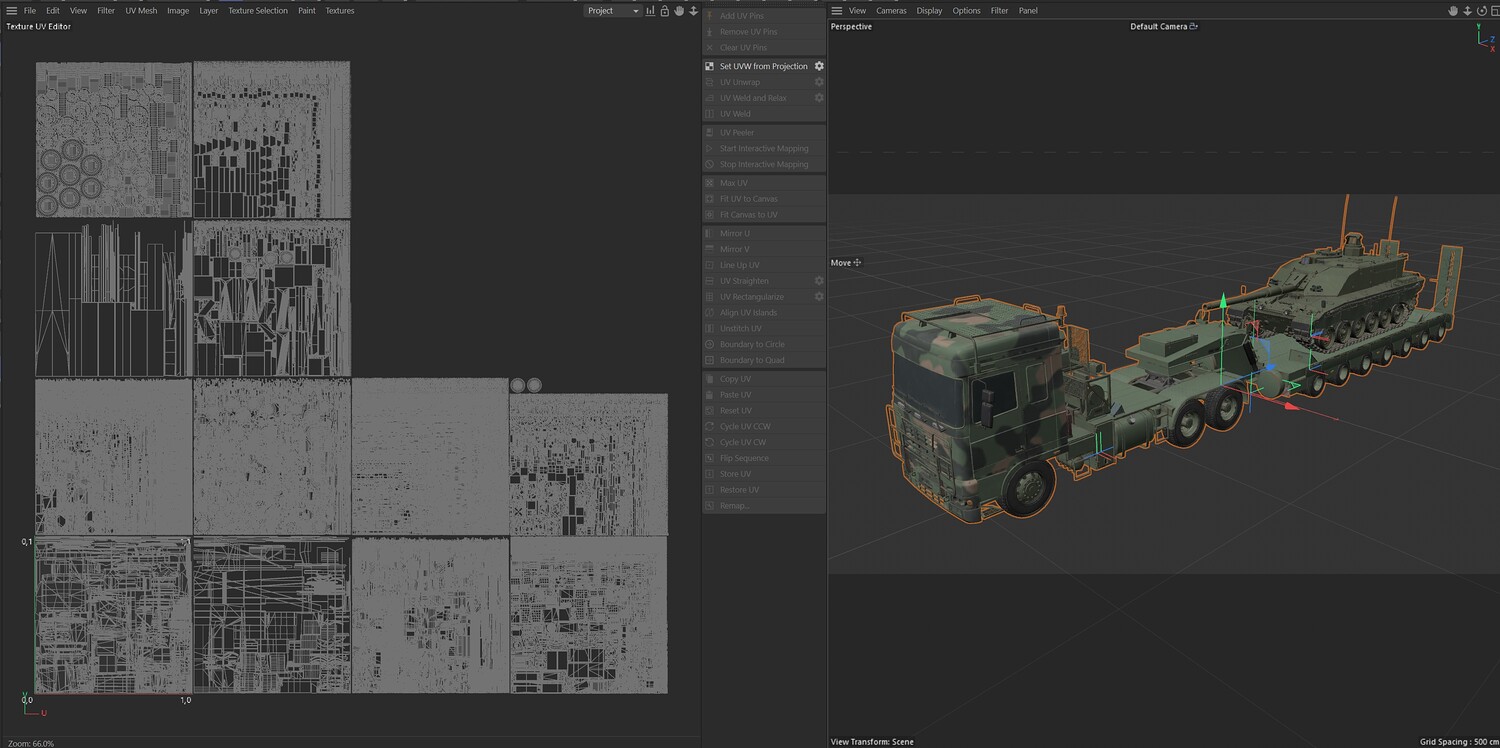
Task: Click the Remove UV Pins icon
Action: [710, 32]
